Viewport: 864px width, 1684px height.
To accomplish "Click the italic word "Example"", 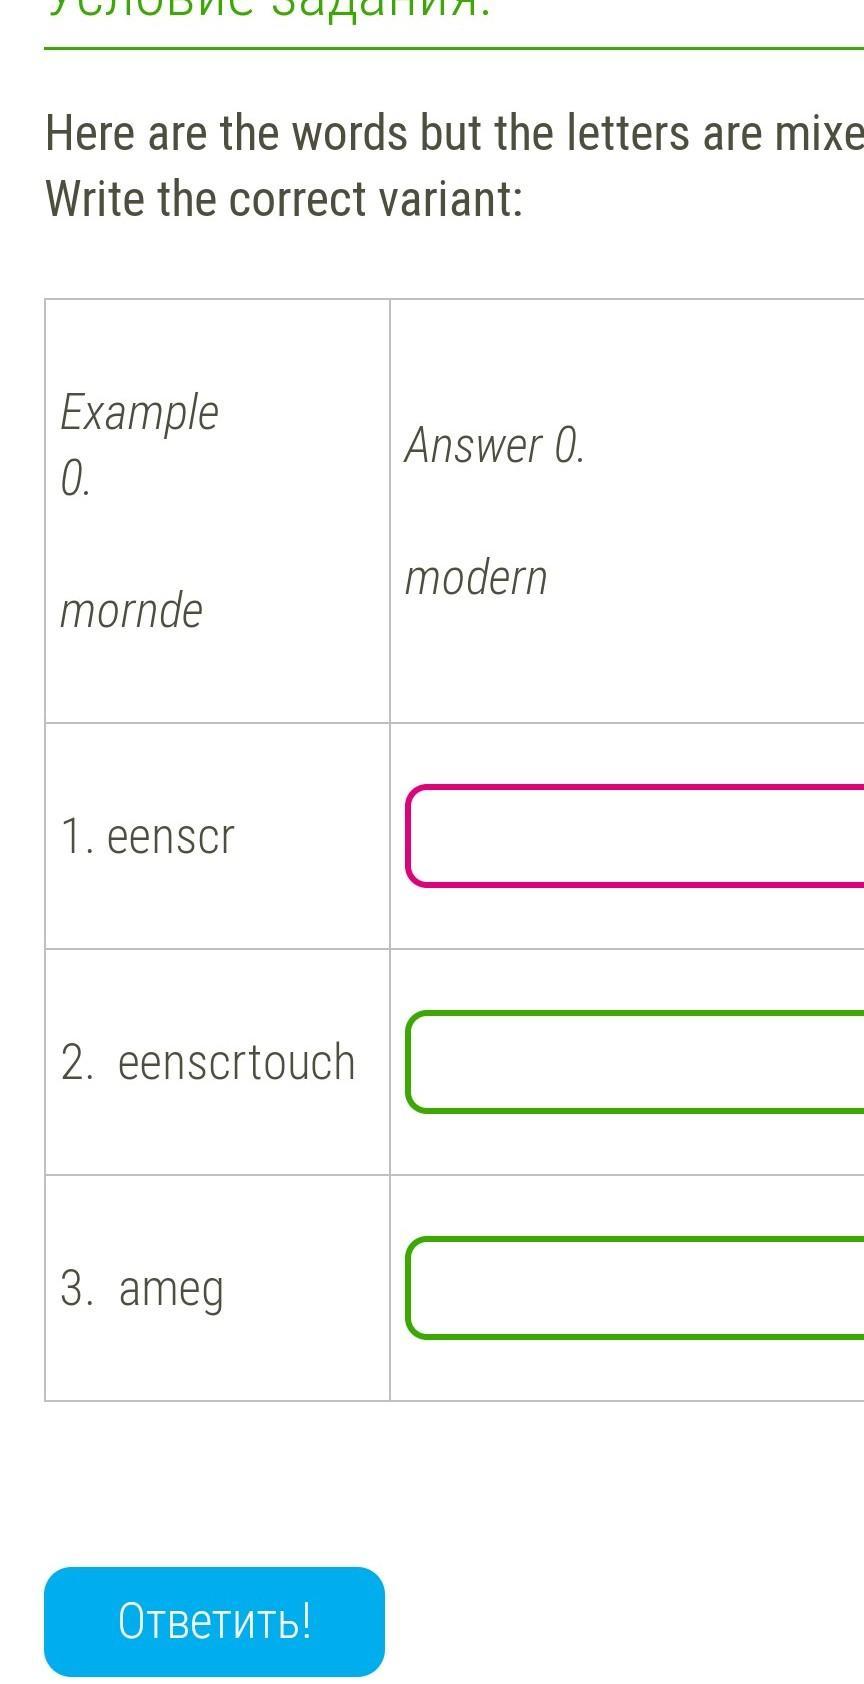I will point(139,412).
